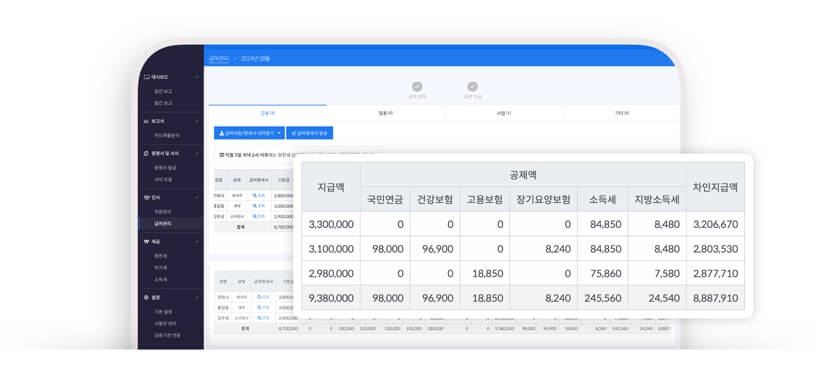The image size is (819, 390).
Task: Click the 차인지급액 total cell 8,887,910
Action: (715, 298)
